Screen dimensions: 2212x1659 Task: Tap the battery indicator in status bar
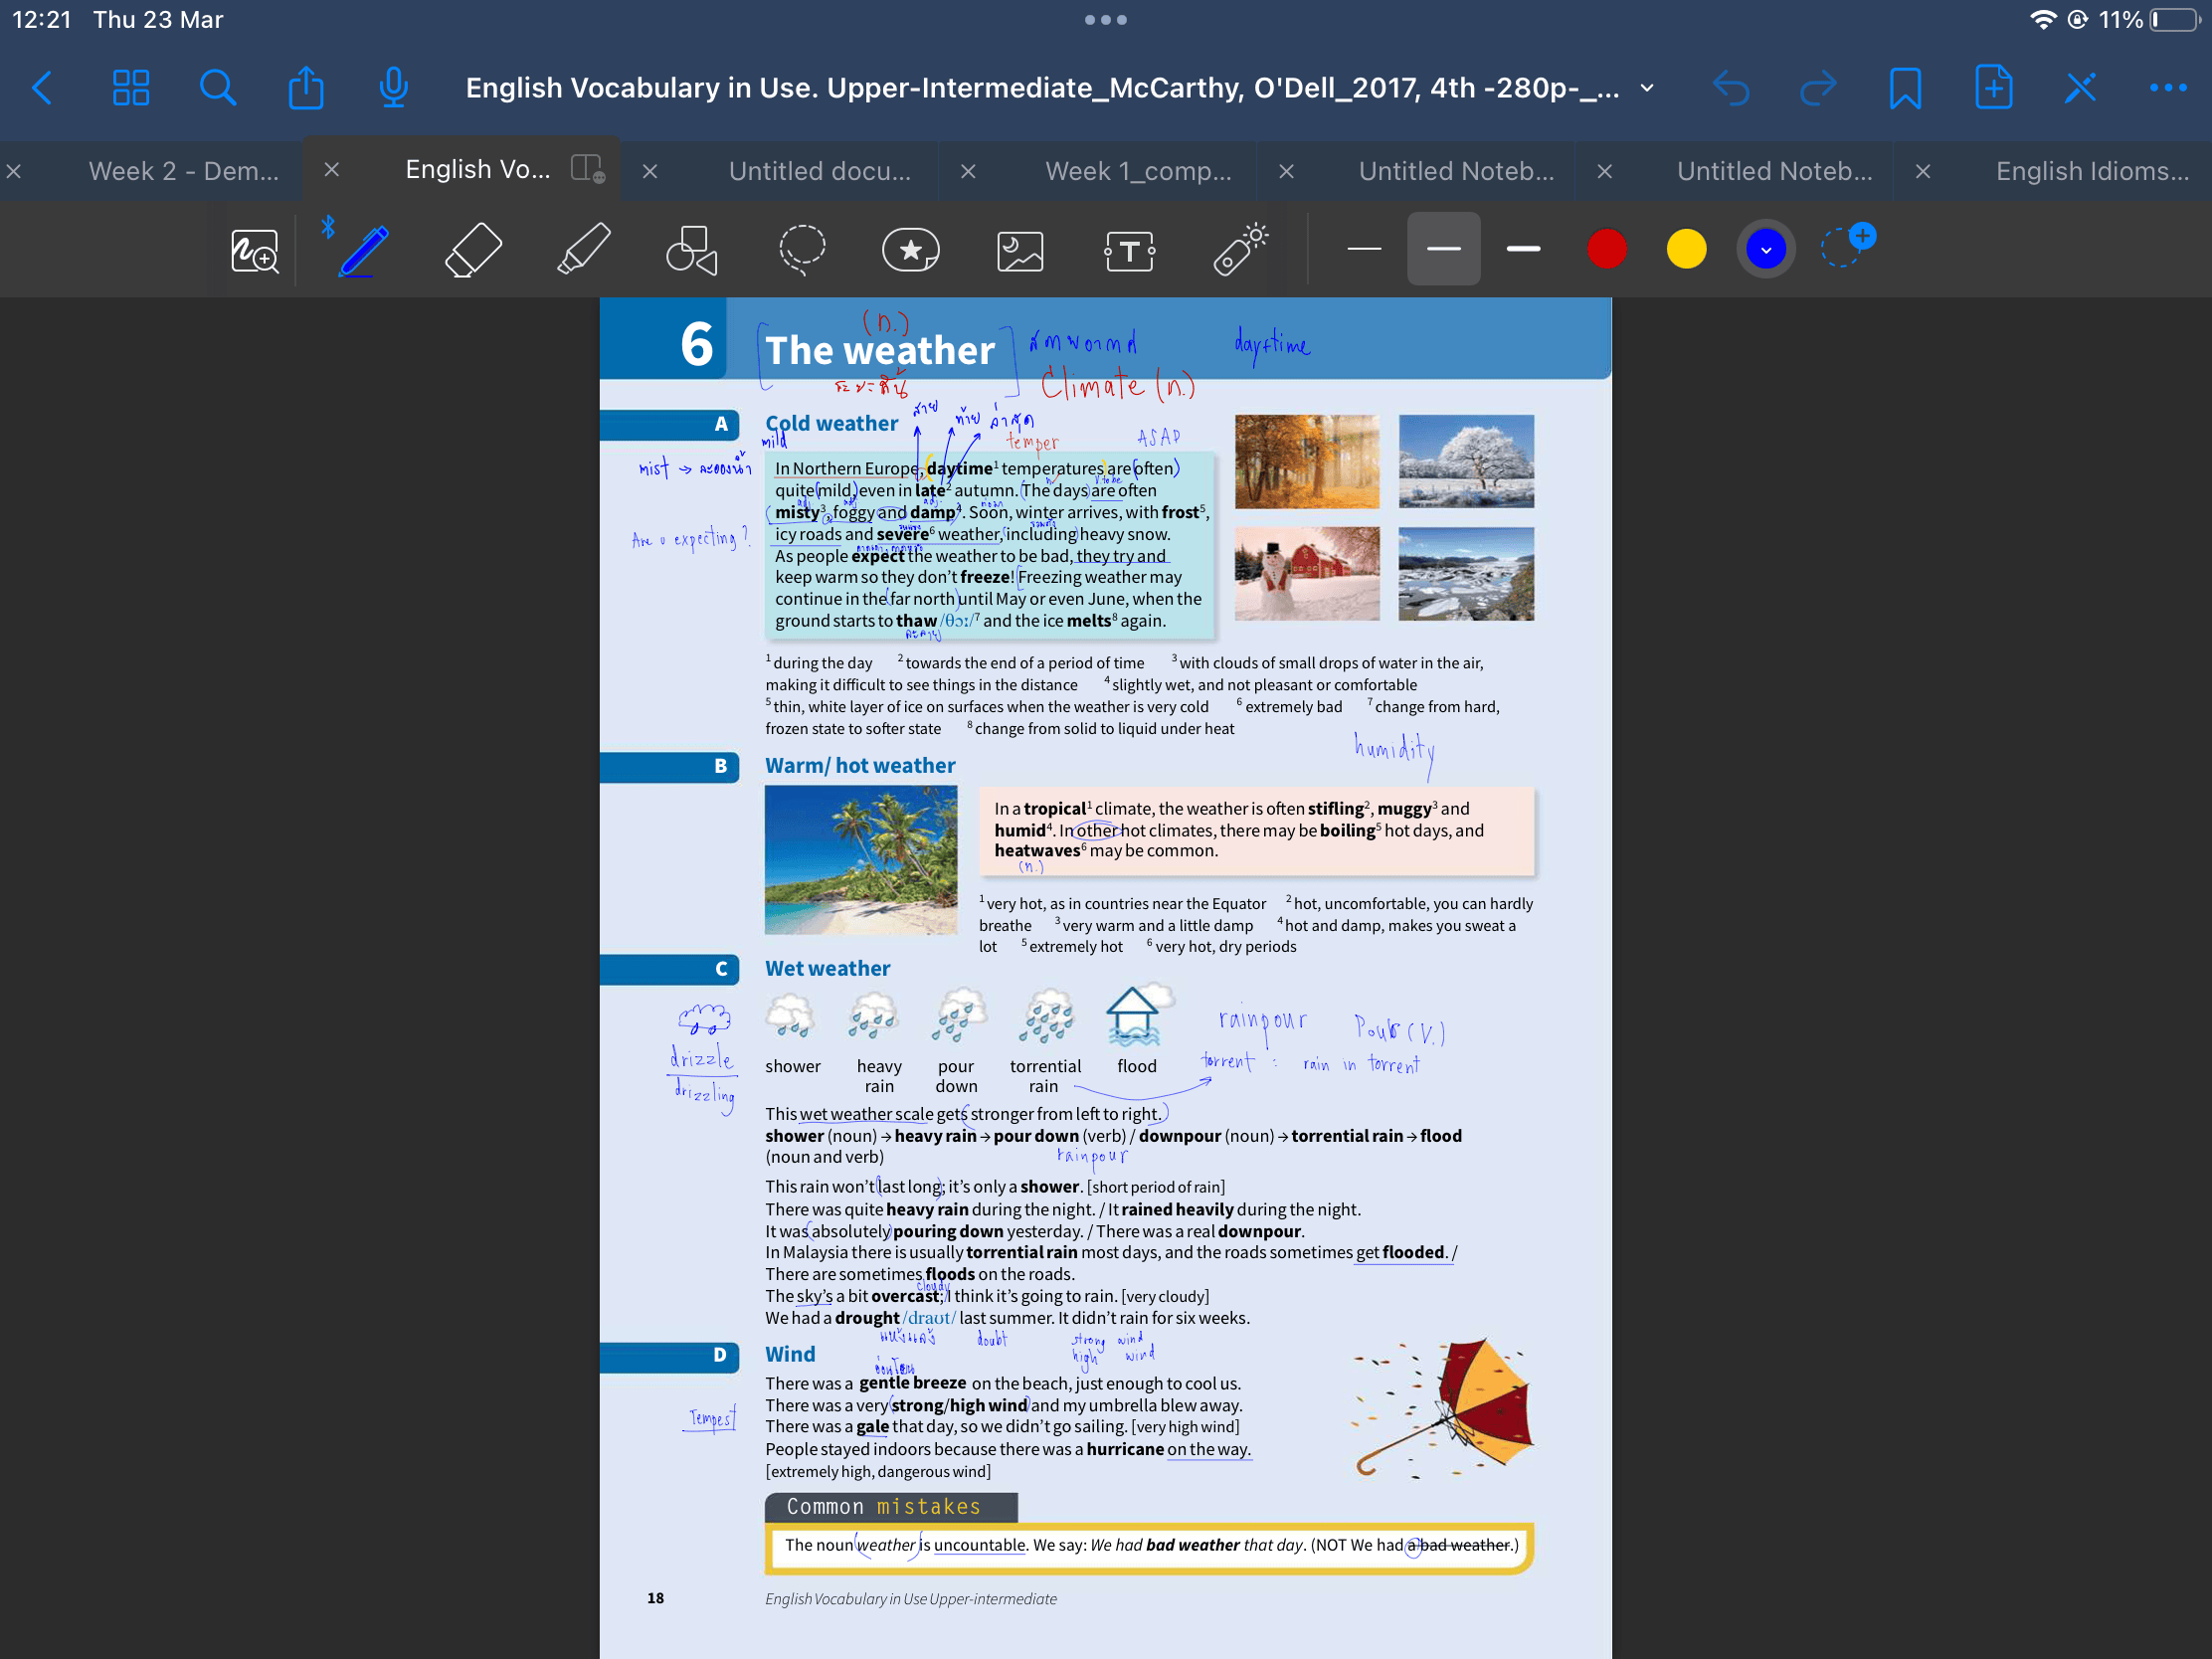tap(2175, 20)
